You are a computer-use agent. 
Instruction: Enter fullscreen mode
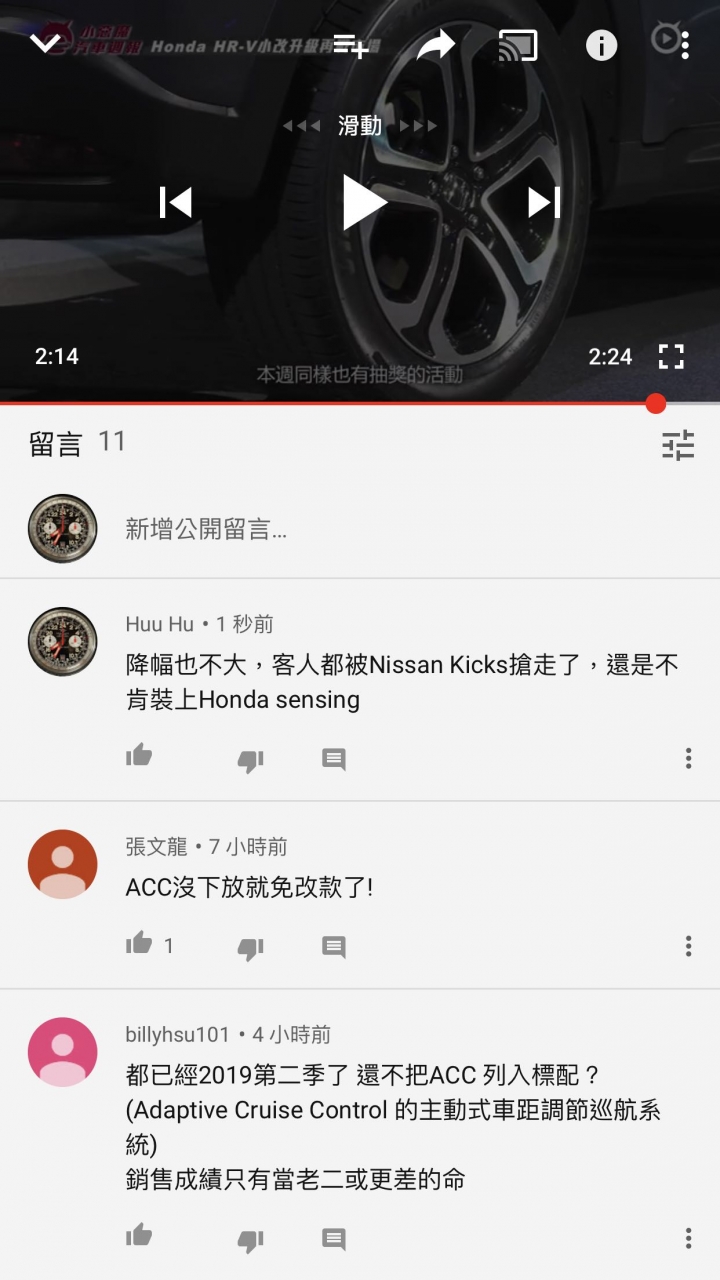point(671,356)
